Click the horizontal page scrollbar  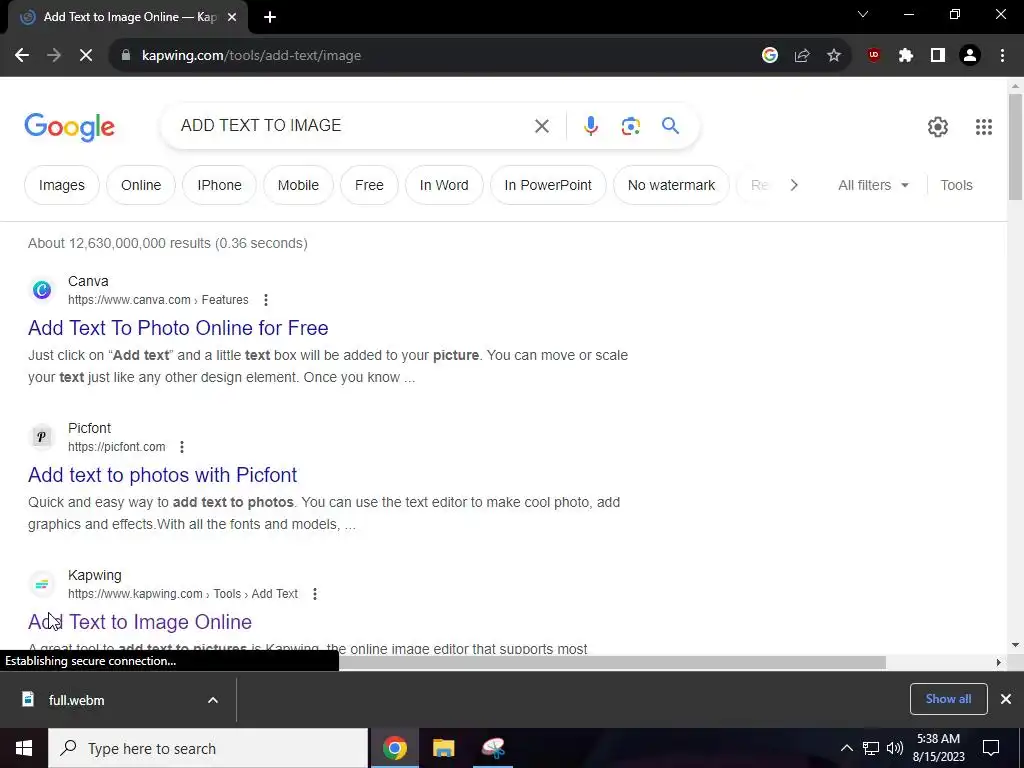[612, 662]
